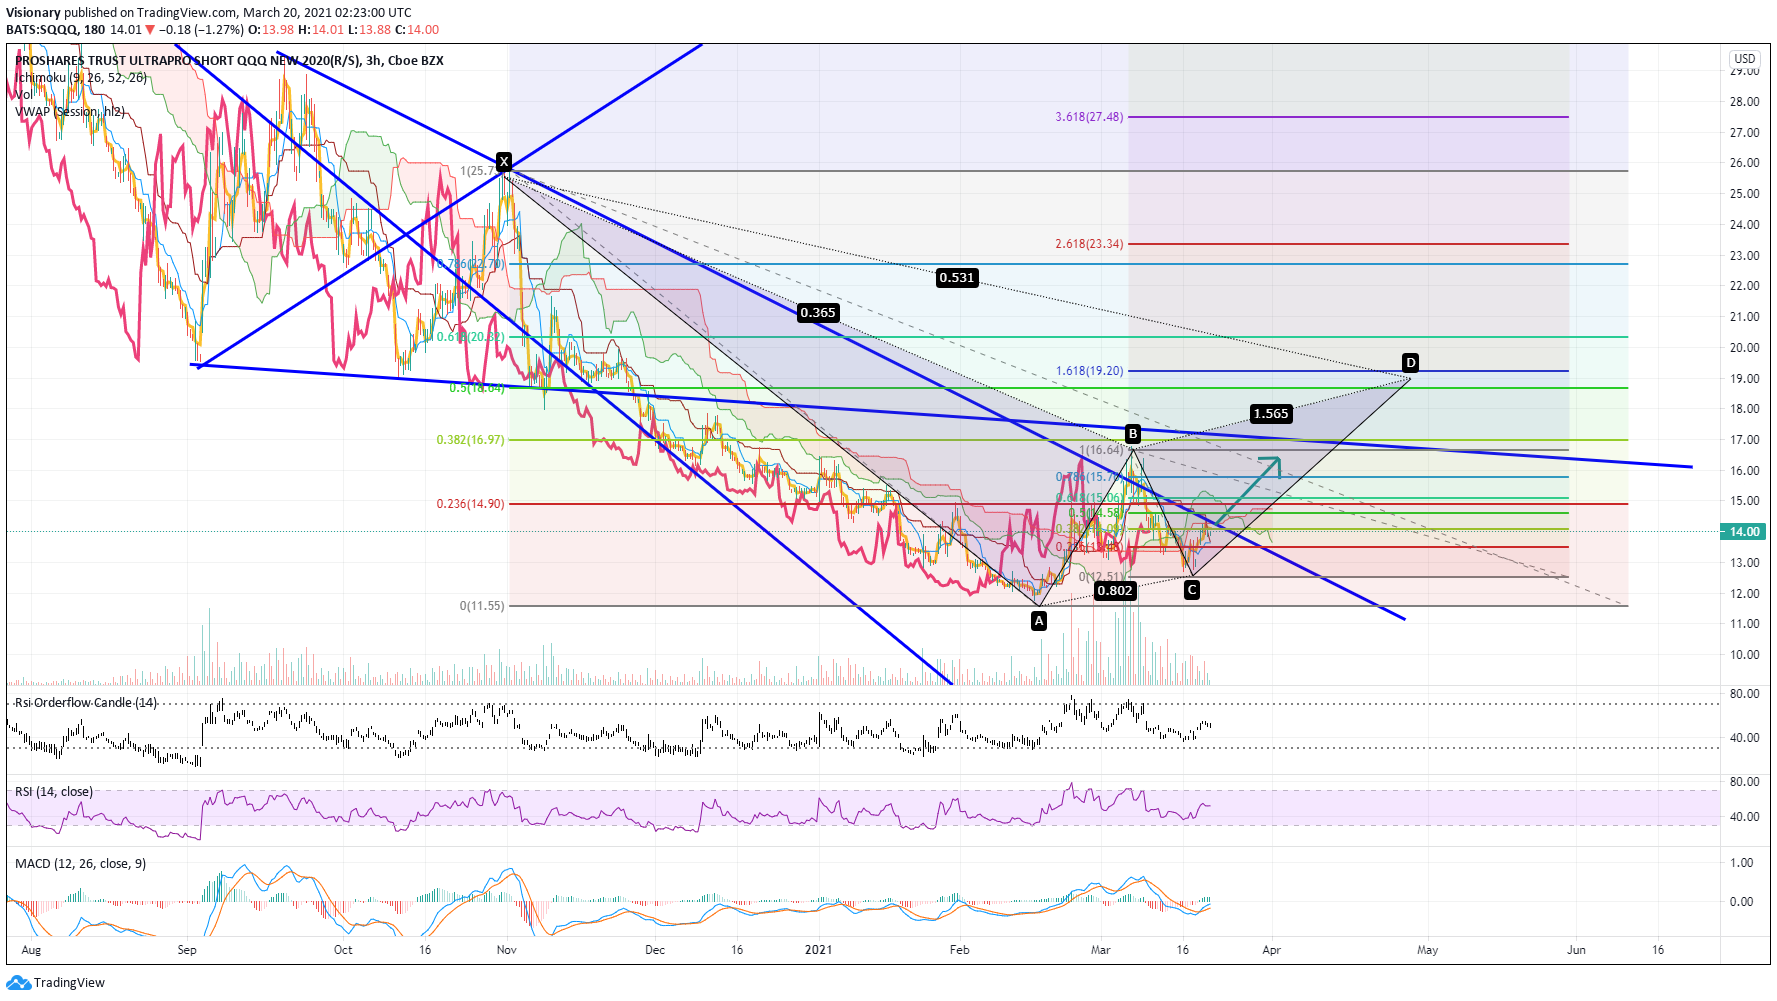This screenshot has height=1001, width=1777.
Task: Click the green upward arrow drawing
Action: tap(1248, 492)
